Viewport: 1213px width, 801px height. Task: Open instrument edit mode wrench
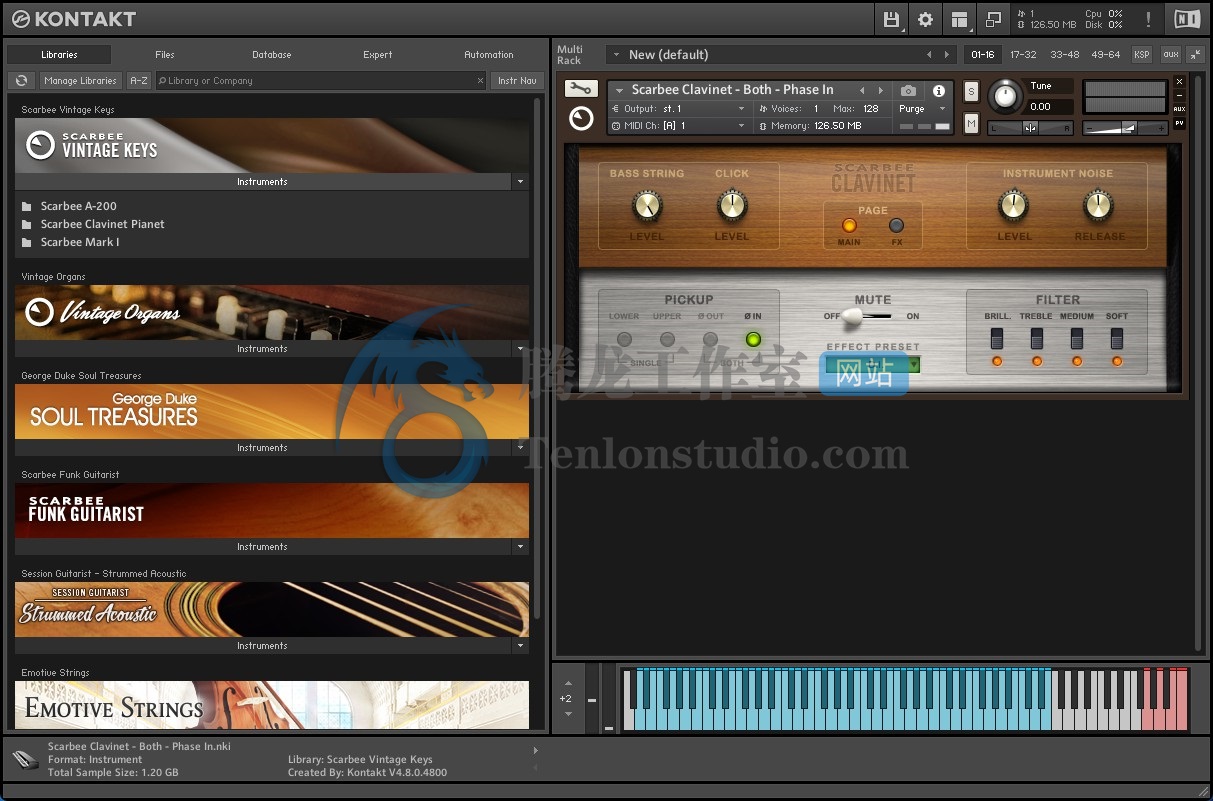580,89
